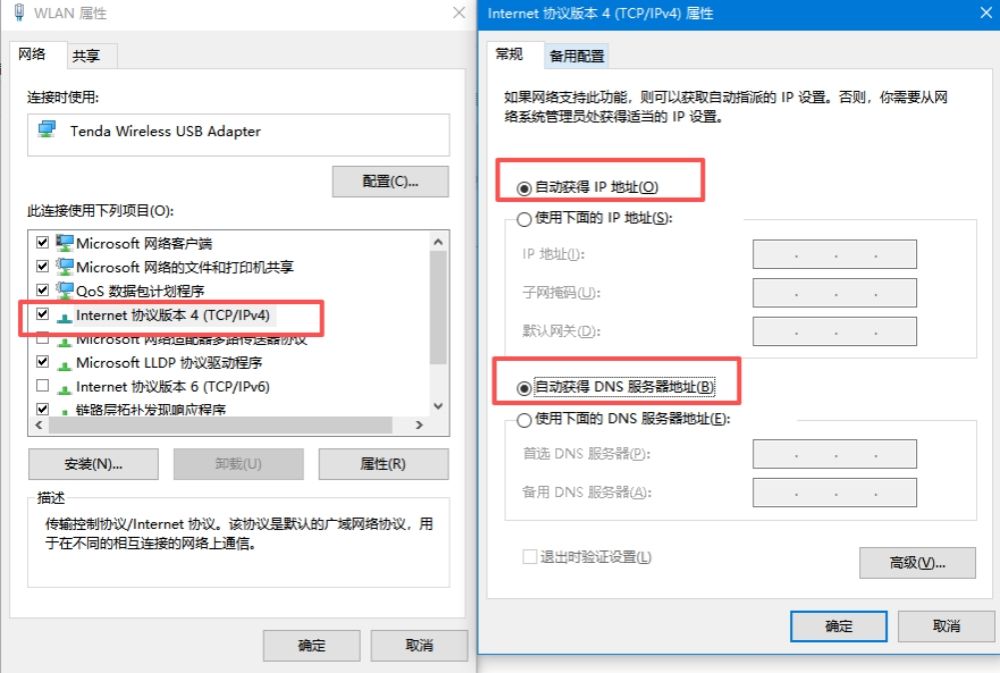Select Internet 协议版本 4 (TCP/IPv4) entry

(x=172, y=315)
